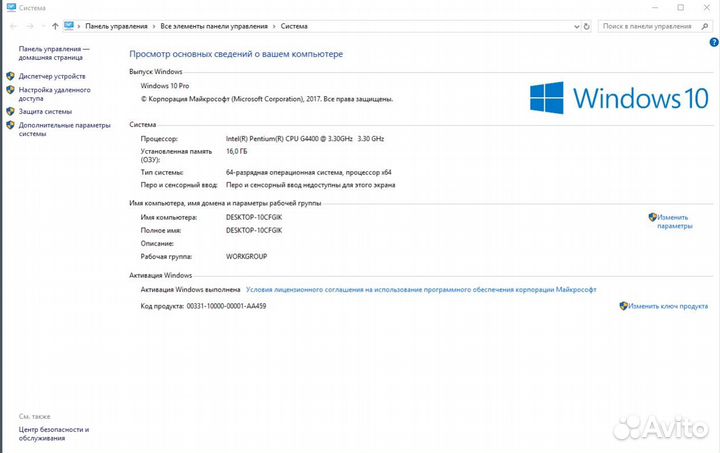Click the shield icon next to Изменить параметры
Image resolution: width=720 pixels, height=453 pixels.
pos(652,216)
